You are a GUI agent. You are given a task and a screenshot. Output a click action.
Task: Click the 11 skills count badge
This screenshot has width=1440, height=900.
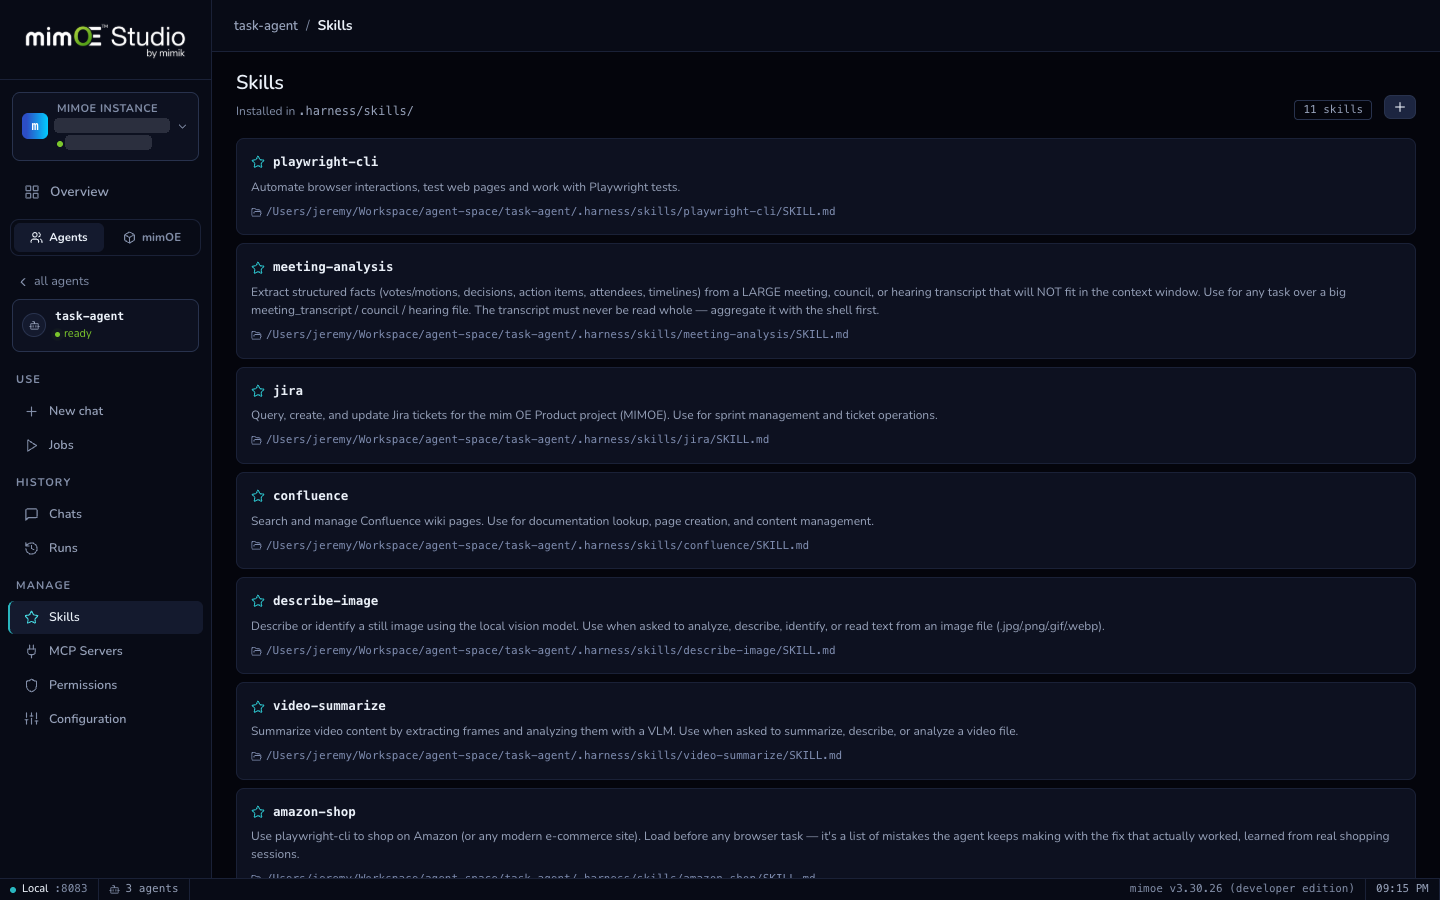pyautogui.click(x=1333, y=109)
